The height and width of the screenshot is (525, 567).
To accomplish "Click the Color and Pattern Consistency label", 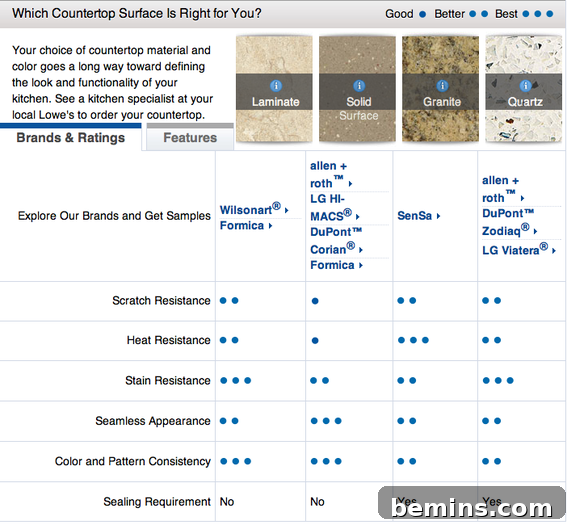I will [x=133, y=461].
